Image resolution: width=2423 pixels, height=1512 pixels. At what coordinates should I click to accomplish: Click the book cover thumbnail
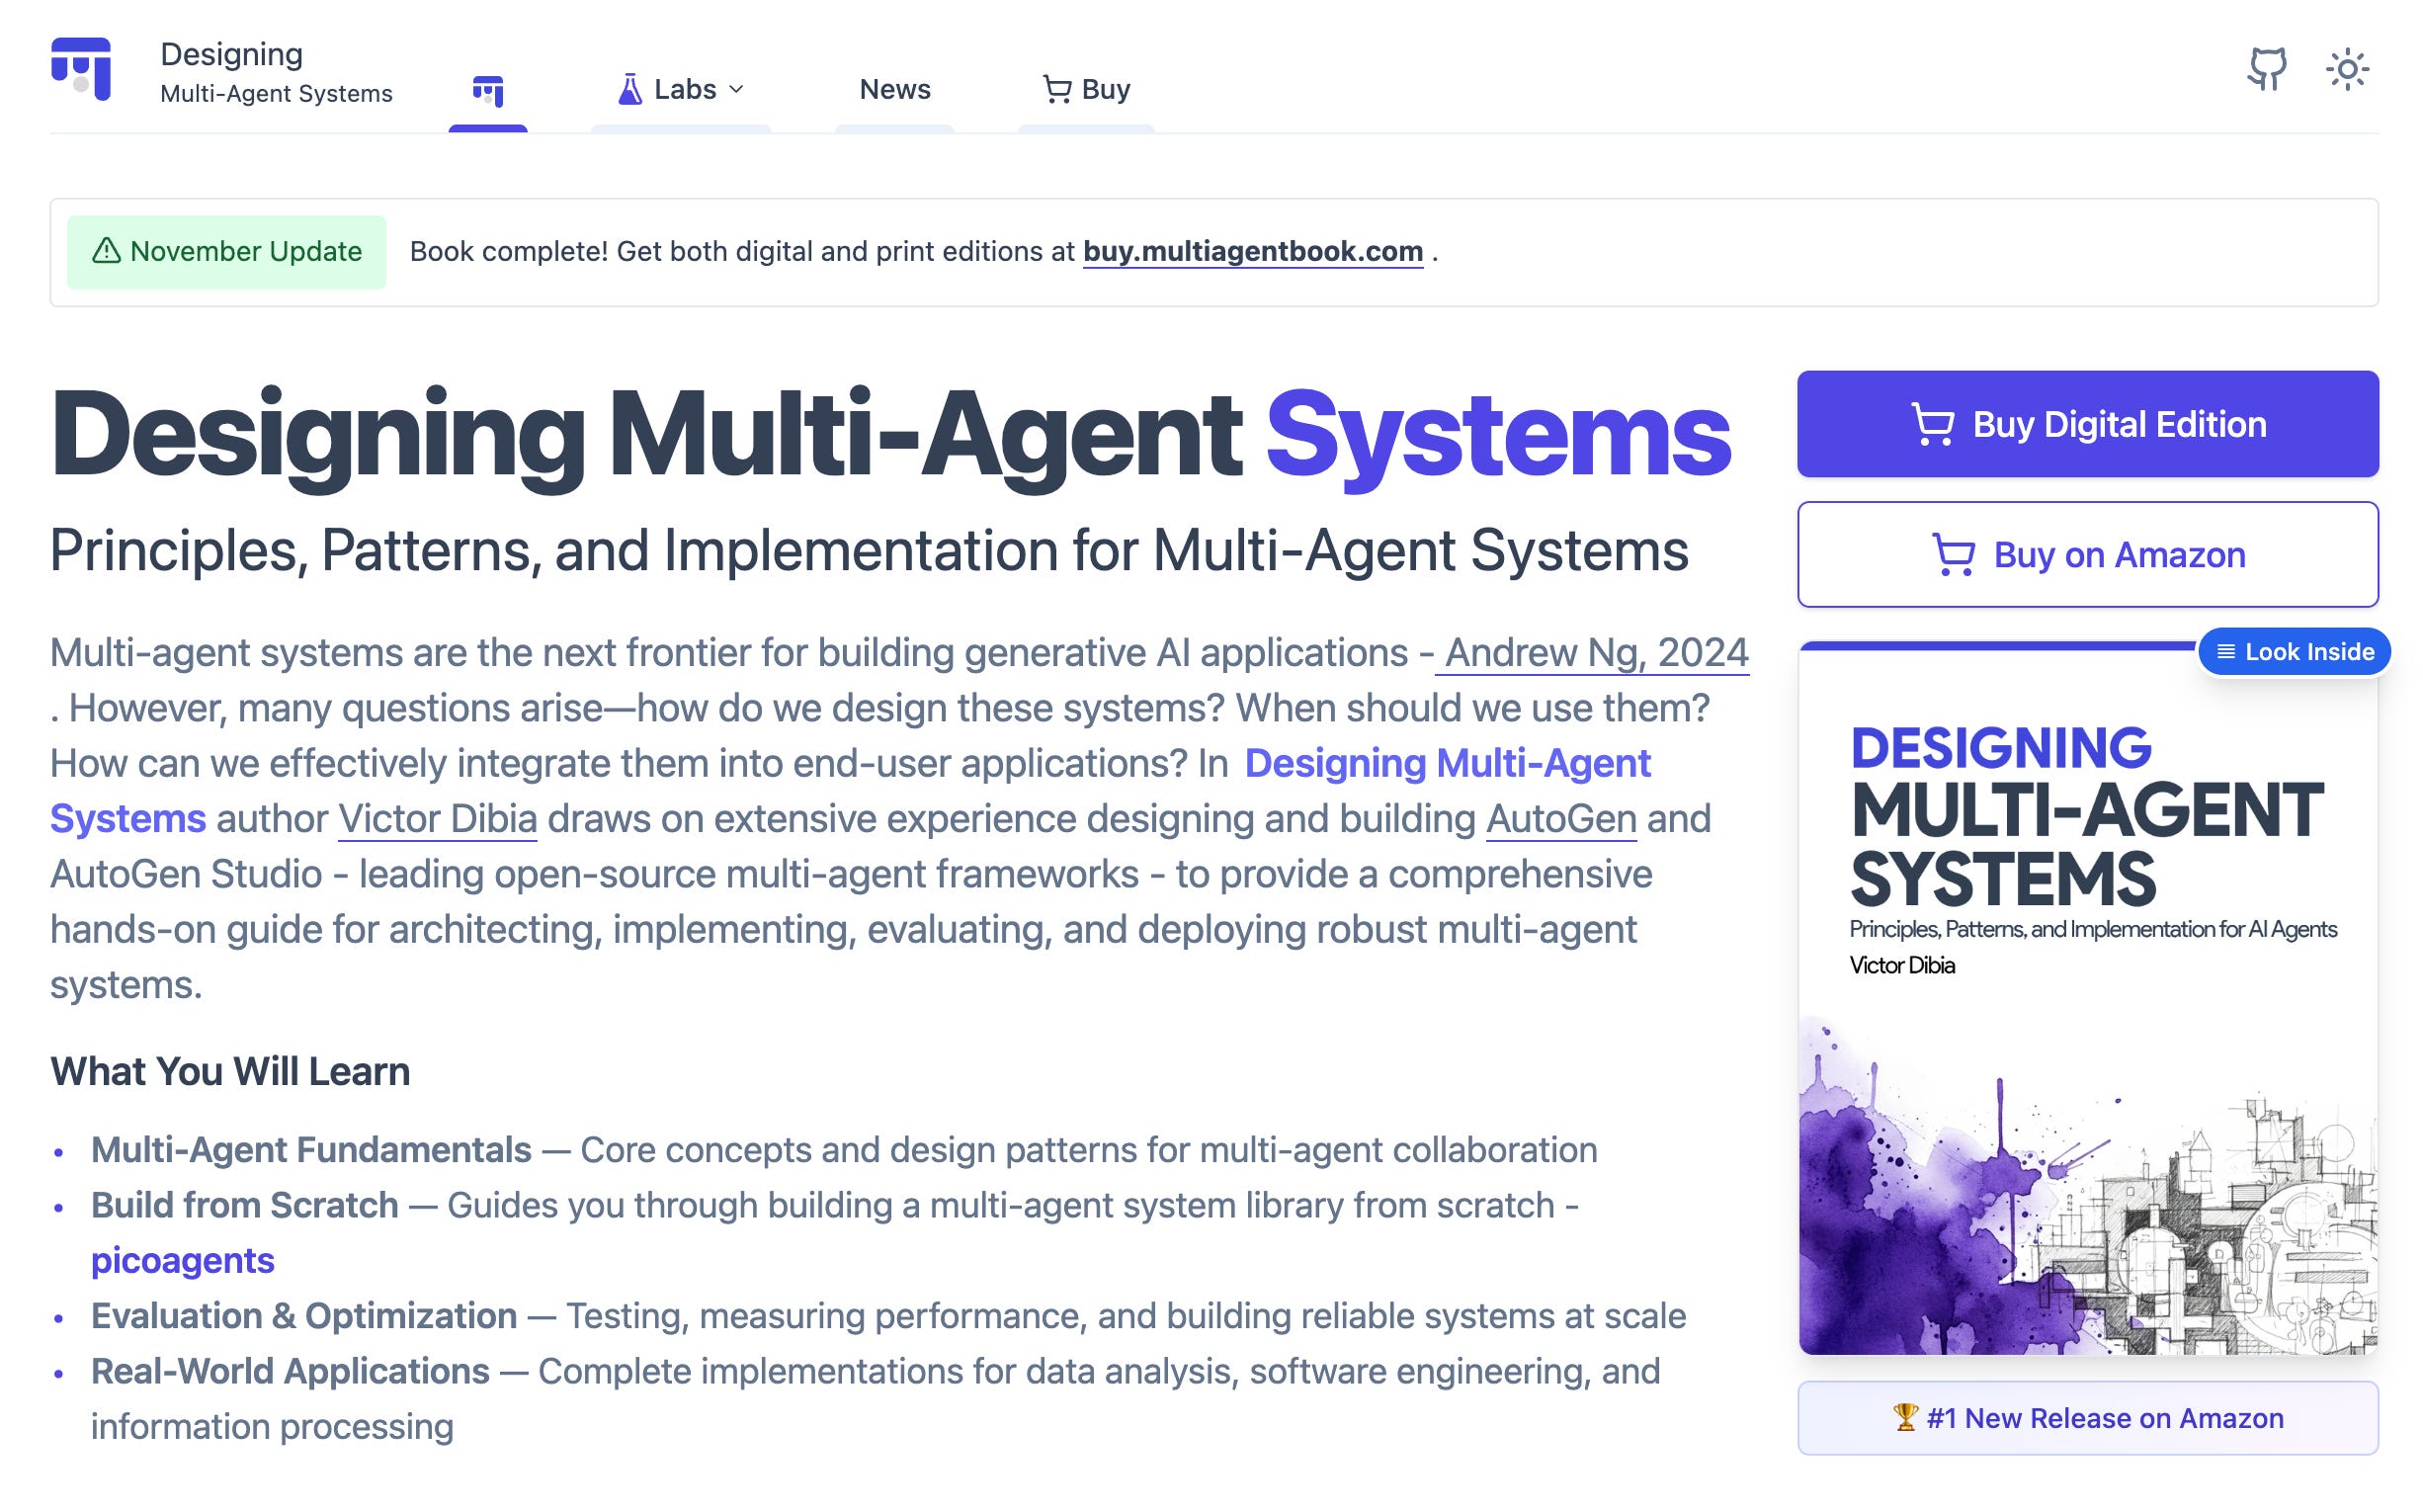[x=2087, y=1000]
